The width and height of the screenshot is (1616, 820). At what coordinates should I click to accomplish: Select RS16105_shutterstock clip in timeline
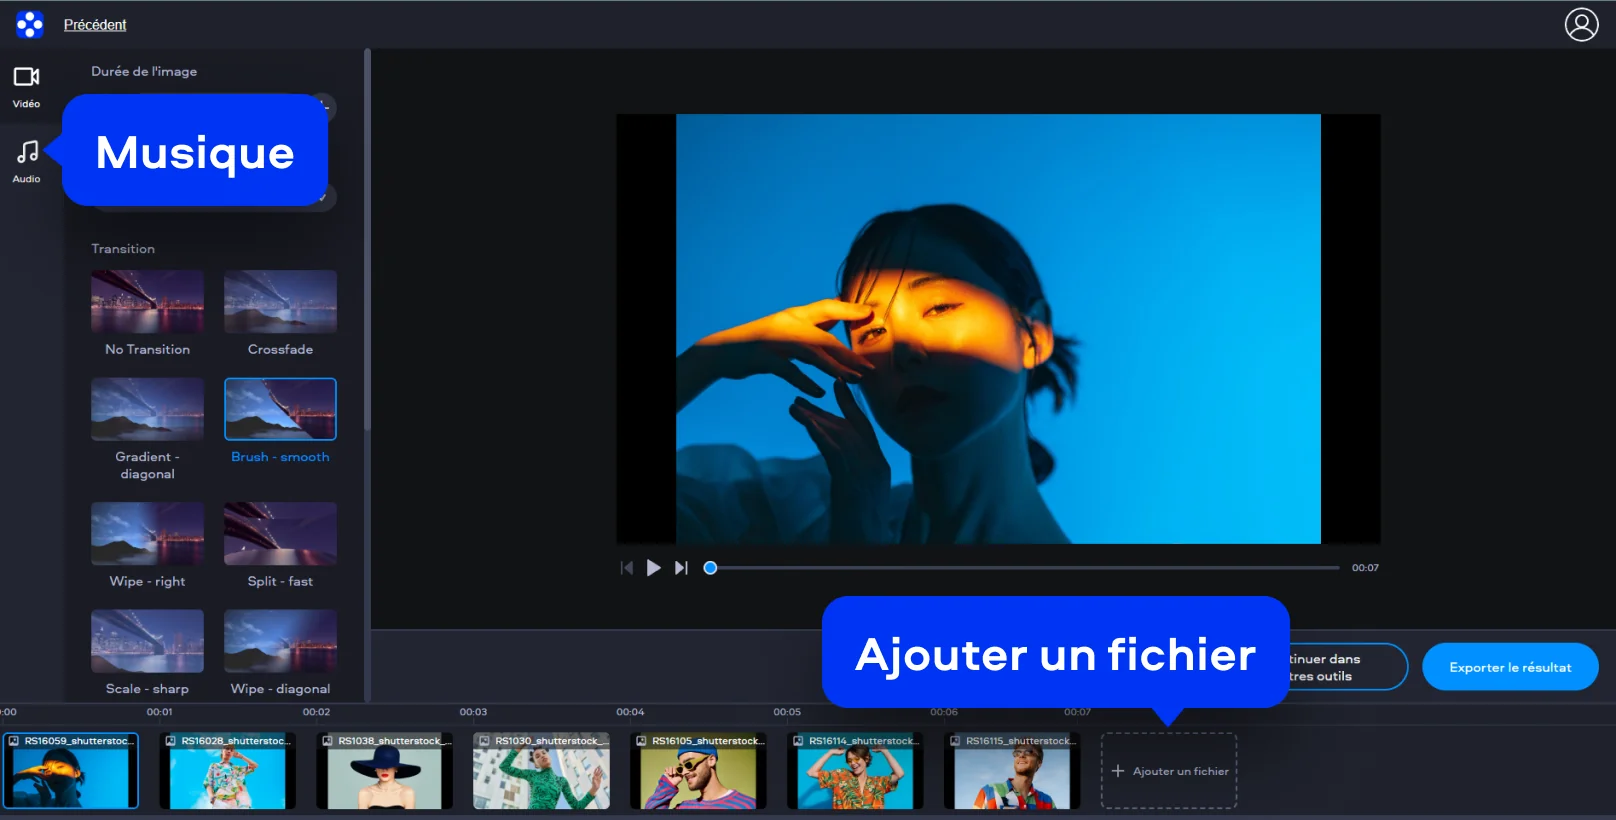(x=699, y=773)
